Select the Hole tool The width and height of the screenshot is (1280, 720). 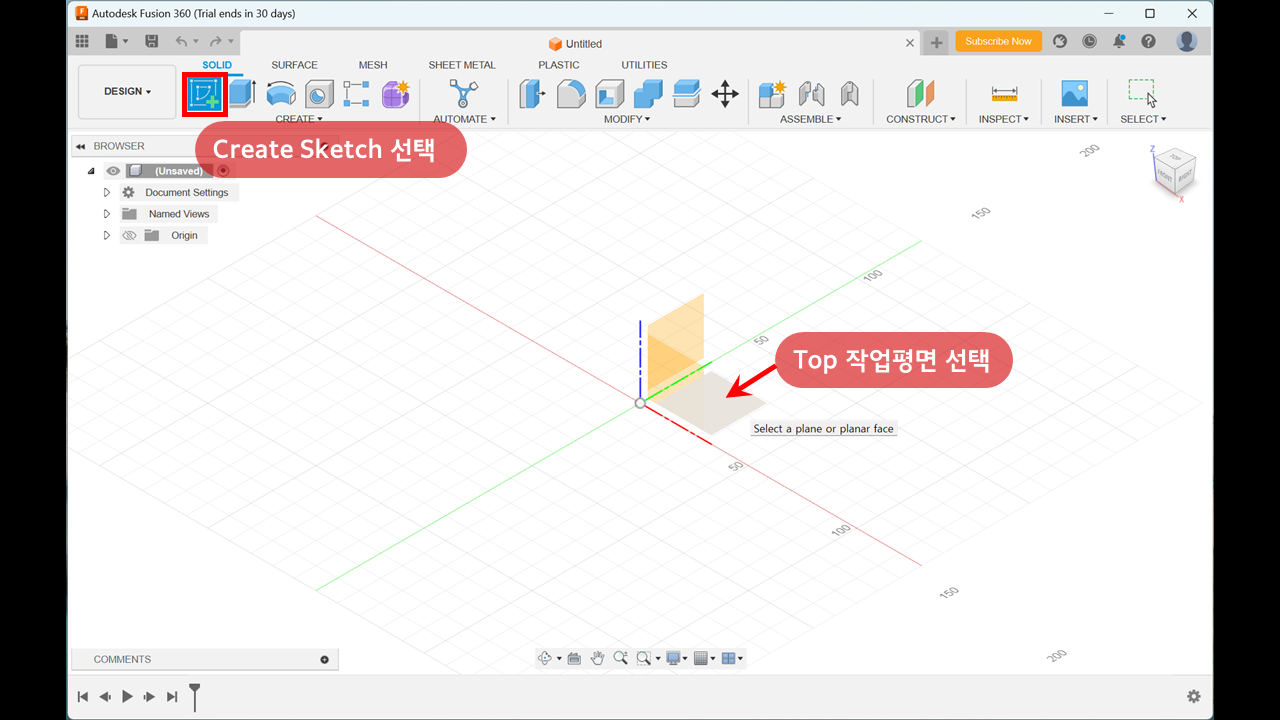319,94
